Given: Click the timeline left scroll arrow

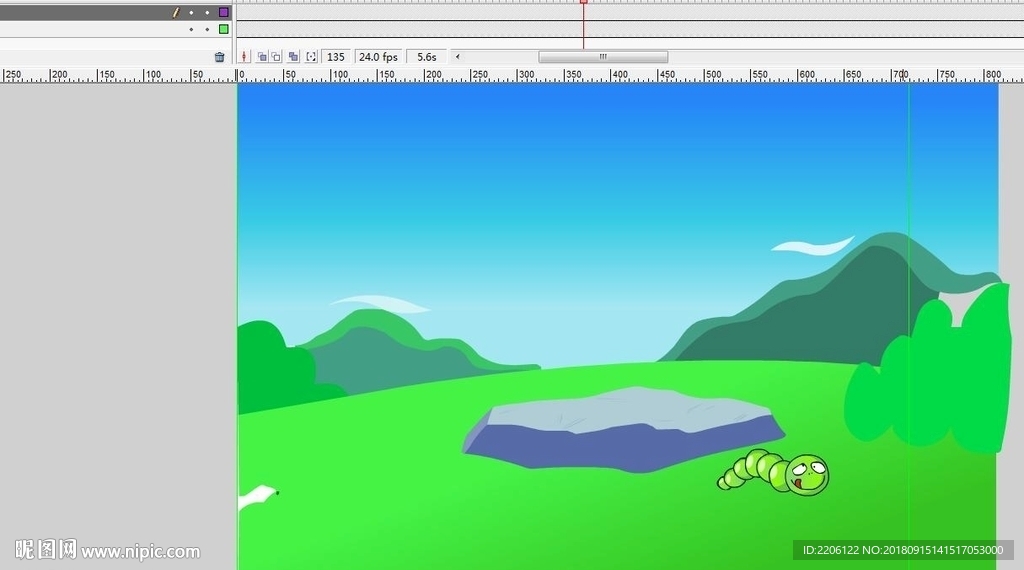Looking at the screenshot, I should click(457, 57).
